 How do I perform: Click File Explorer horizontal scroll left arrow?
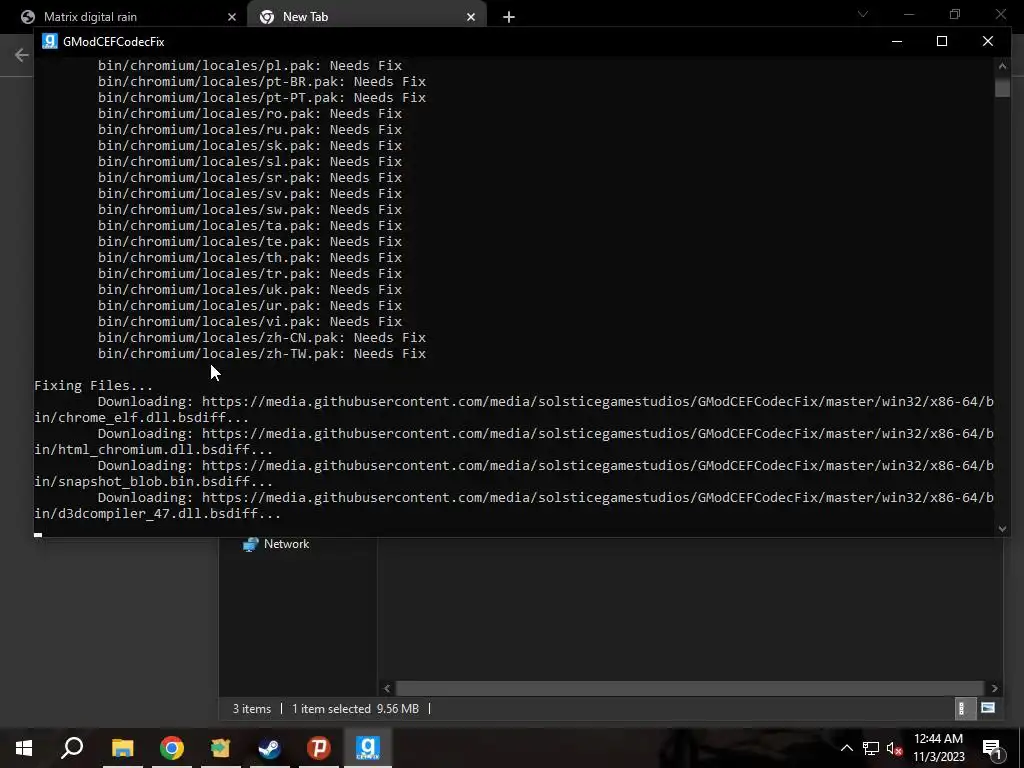pos(387,688)
